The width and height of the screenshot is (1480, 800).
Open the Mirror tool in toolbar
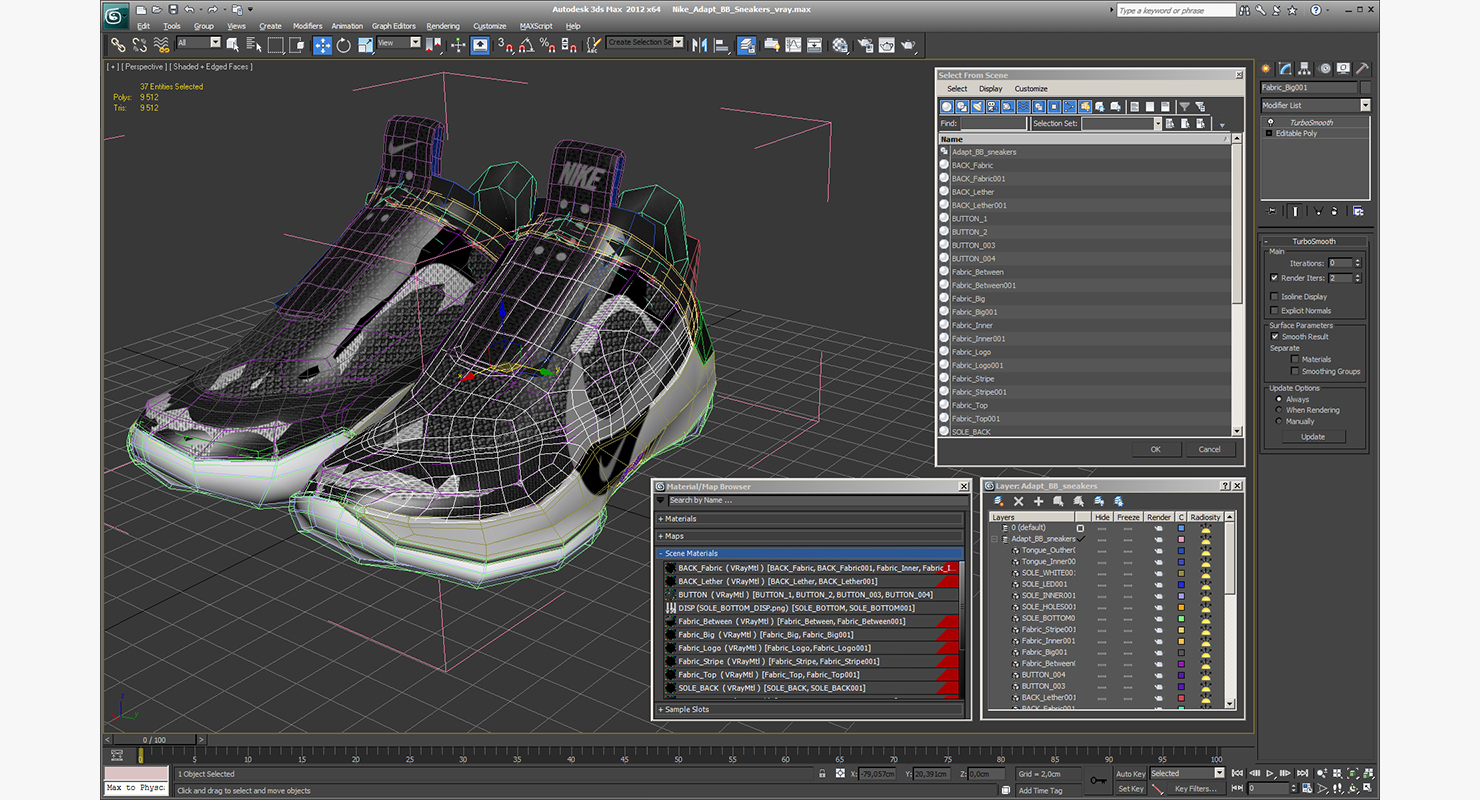(x=699, y=45)
